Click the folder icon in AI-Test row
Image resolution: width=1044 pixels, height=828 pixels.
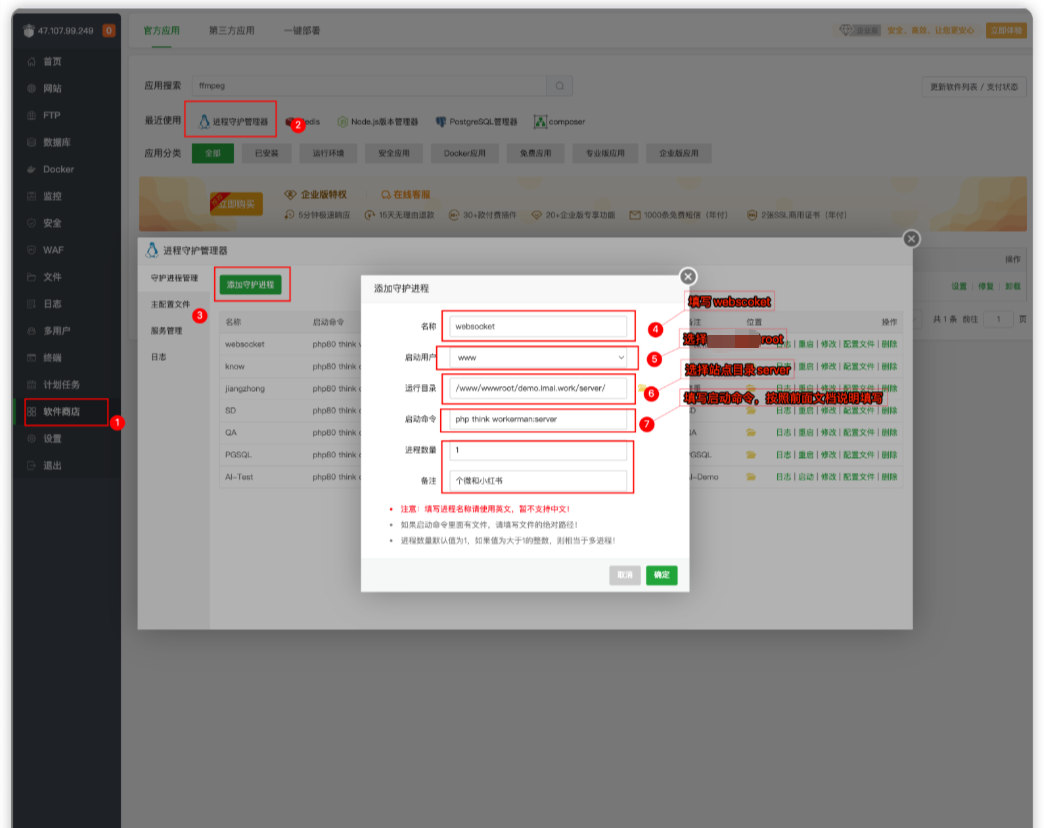click(x=751, y=477)
